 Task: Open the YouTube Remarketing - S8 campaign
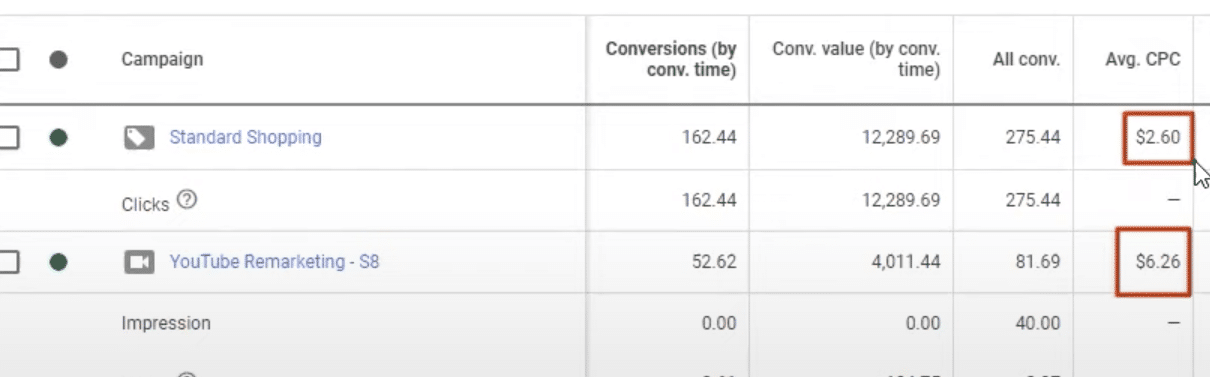[x=274, y=262]
